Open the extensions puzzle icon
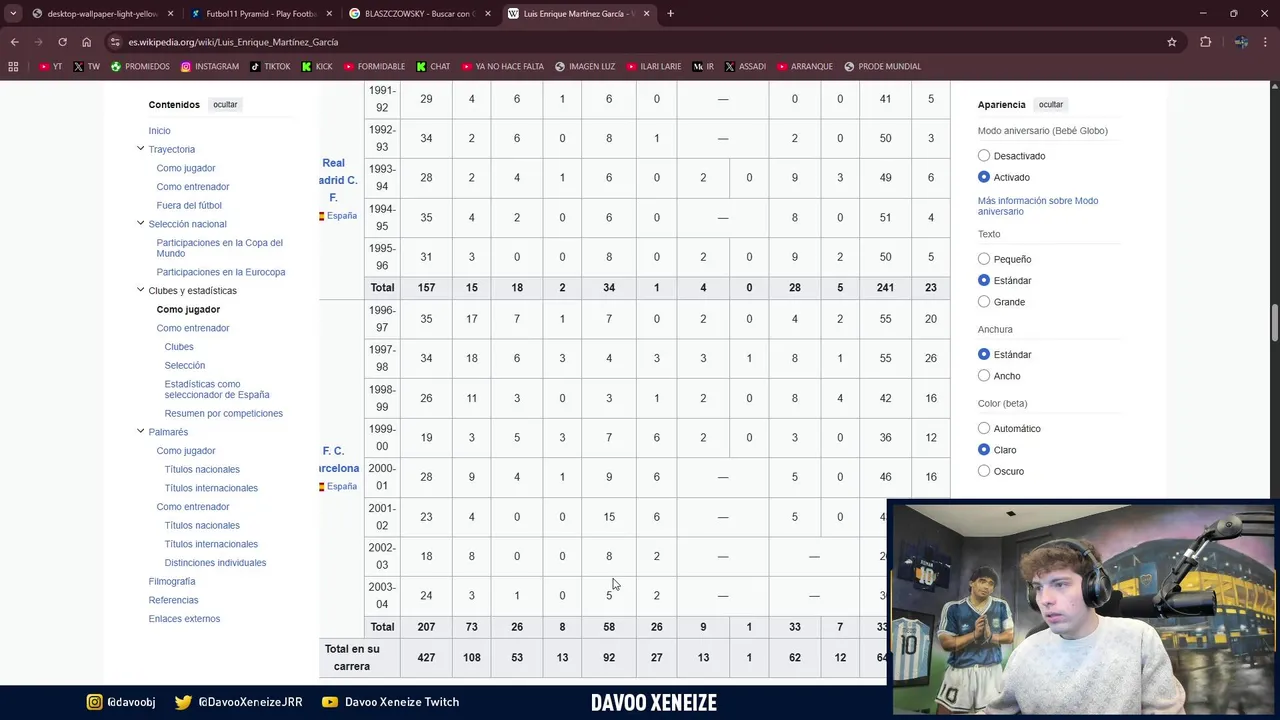This screenshot has width=1280, height=720. point(1205,42)
